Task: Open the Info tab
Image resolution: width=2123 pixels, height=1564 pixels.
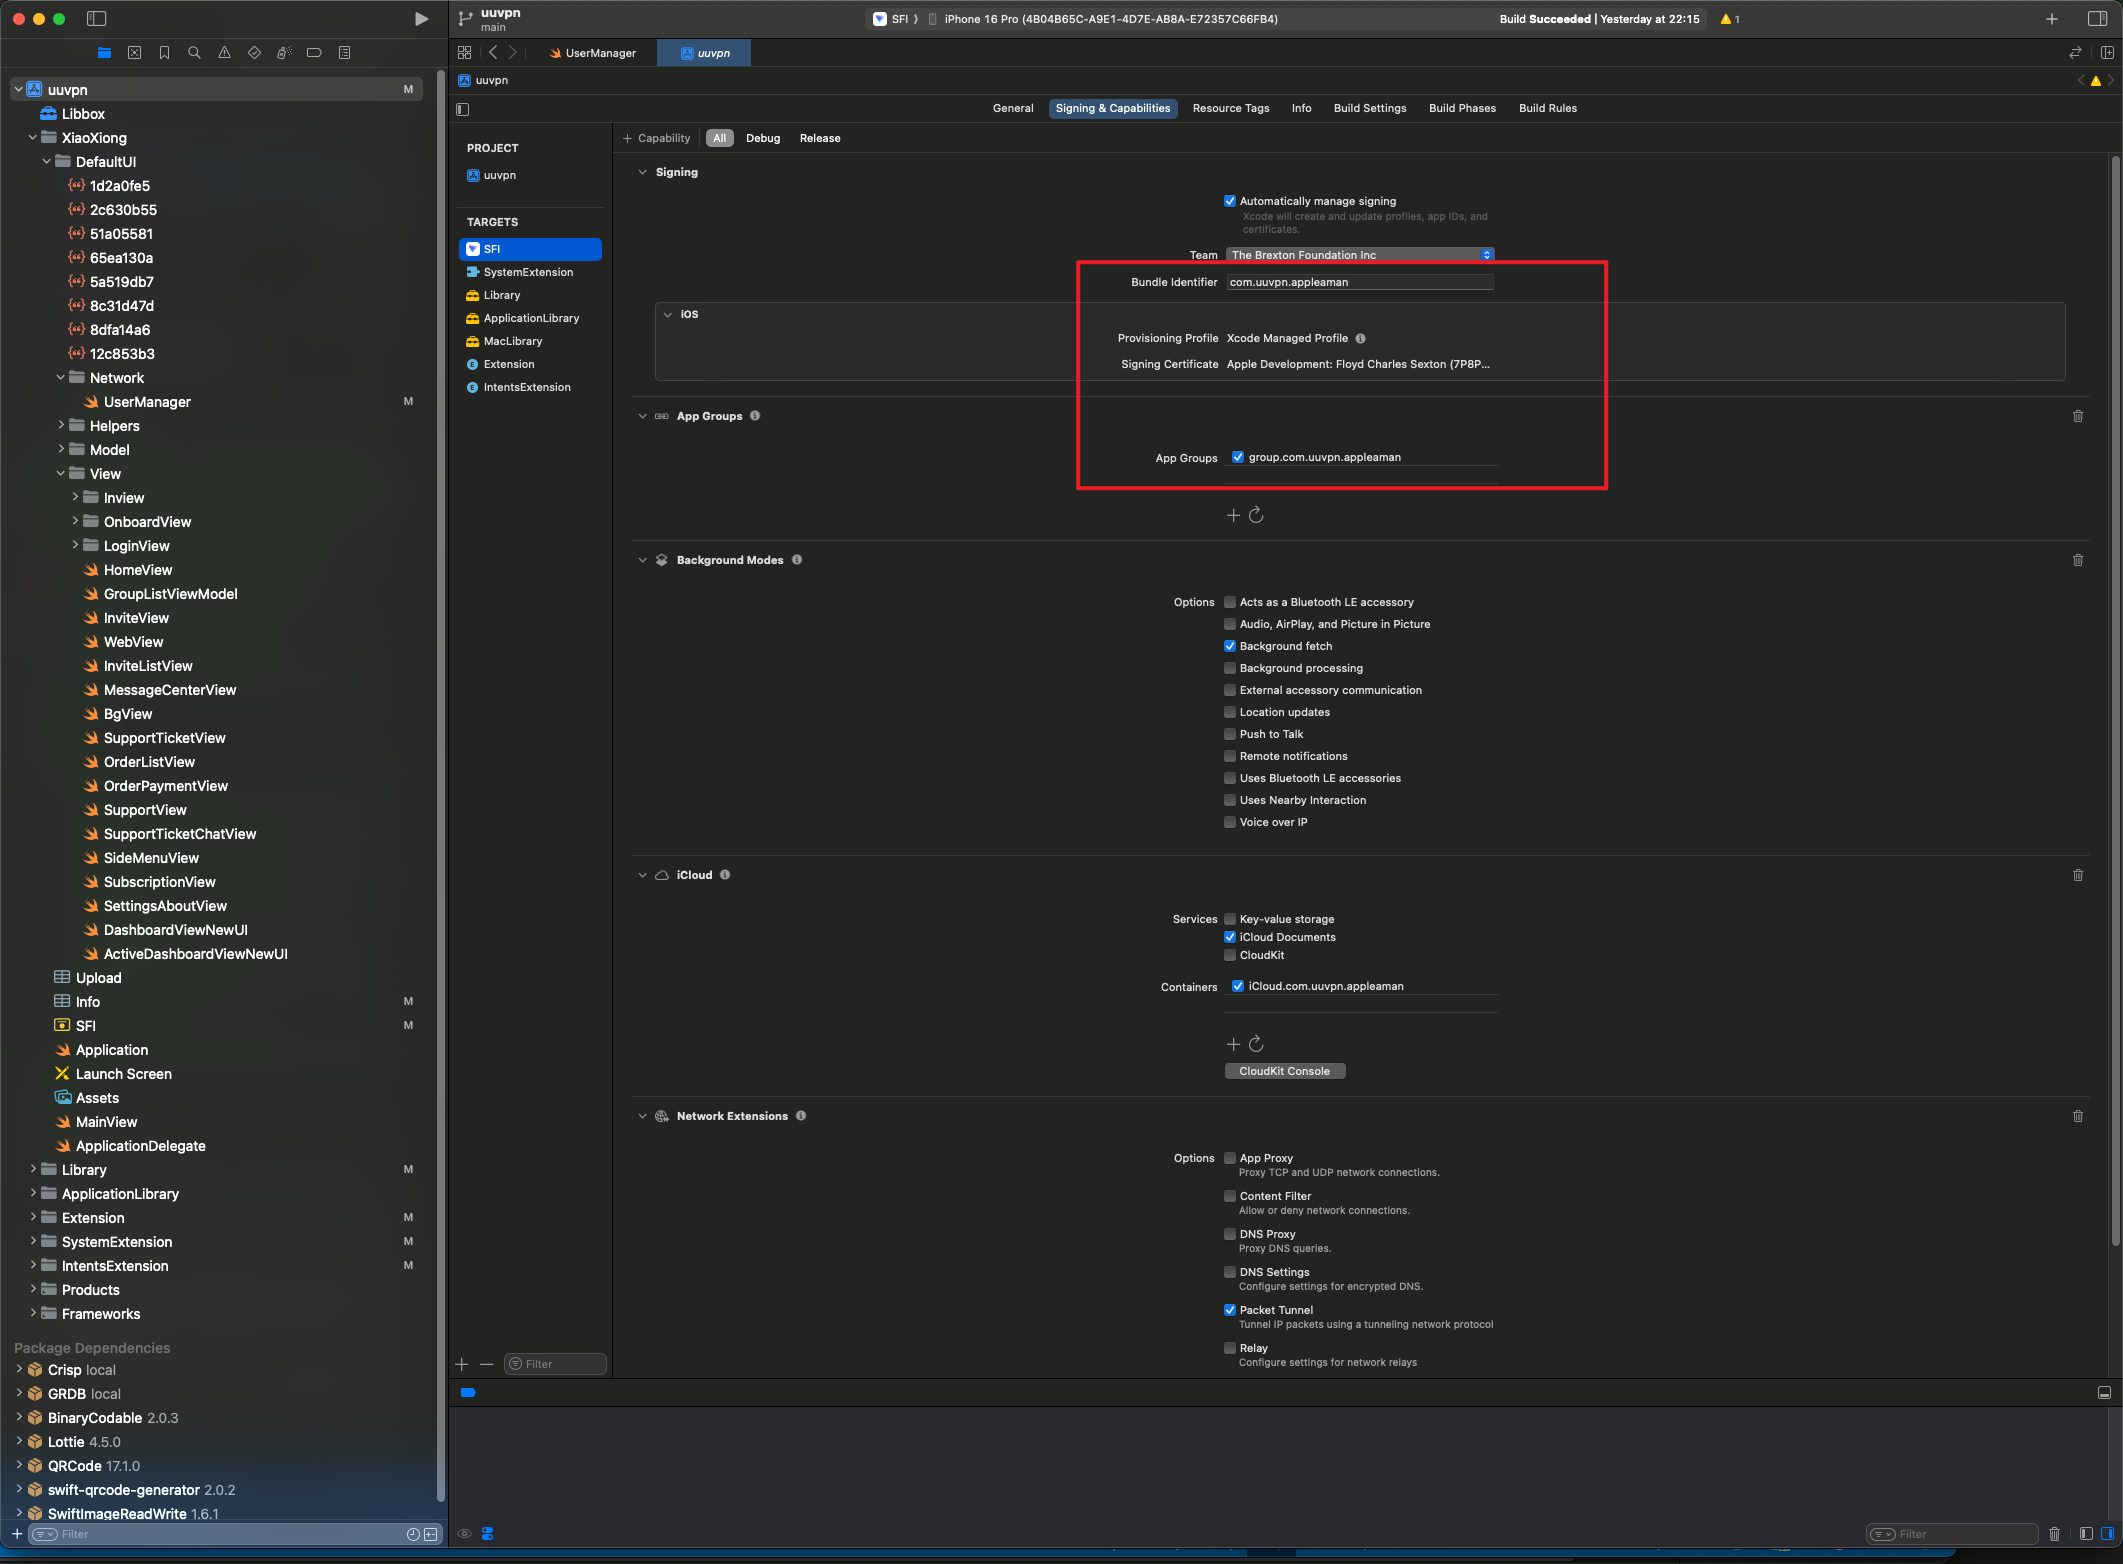Action: point(1301,108)
